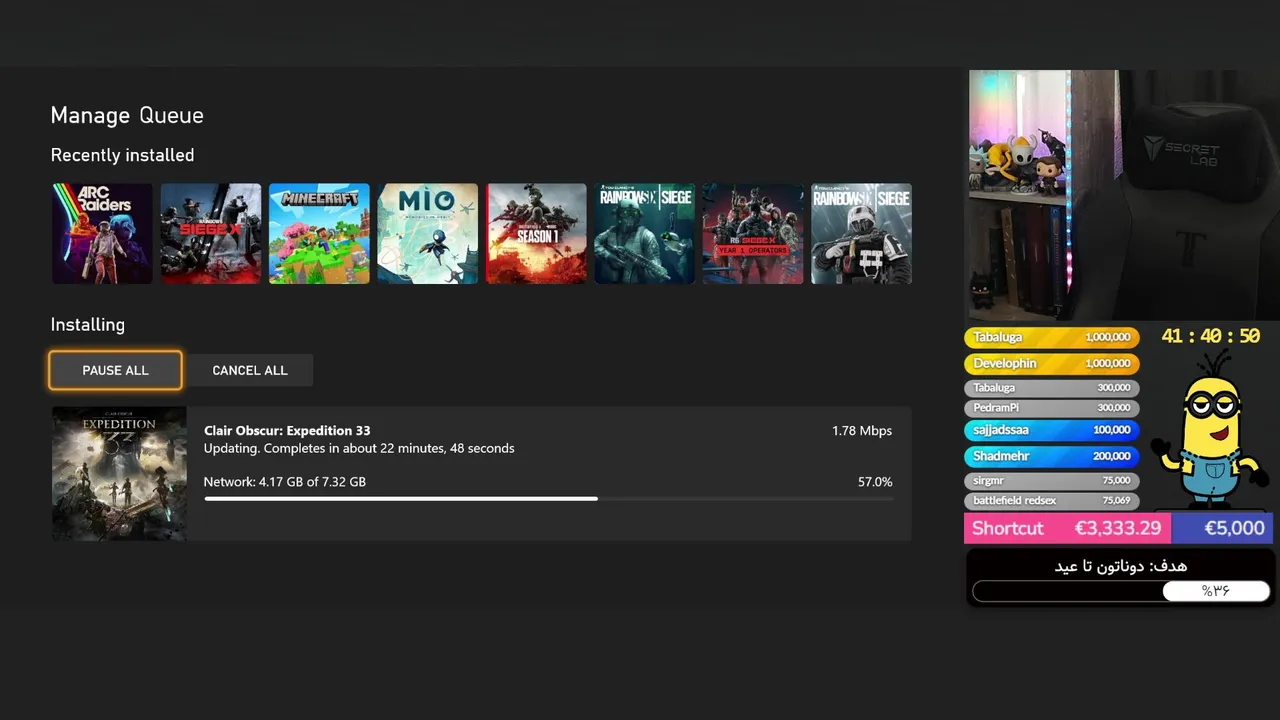The width and height of the screenshot is (1280, 720).
Task: Click the 1.78 Mbps download speed
Action: coord(862,430)
